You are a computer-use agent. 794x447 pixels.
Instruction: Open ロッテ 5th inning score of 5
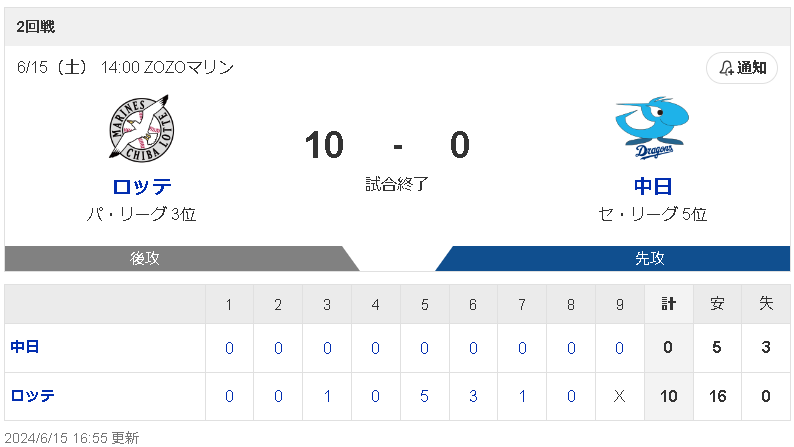pyautogui.click(x=424, y=396)
